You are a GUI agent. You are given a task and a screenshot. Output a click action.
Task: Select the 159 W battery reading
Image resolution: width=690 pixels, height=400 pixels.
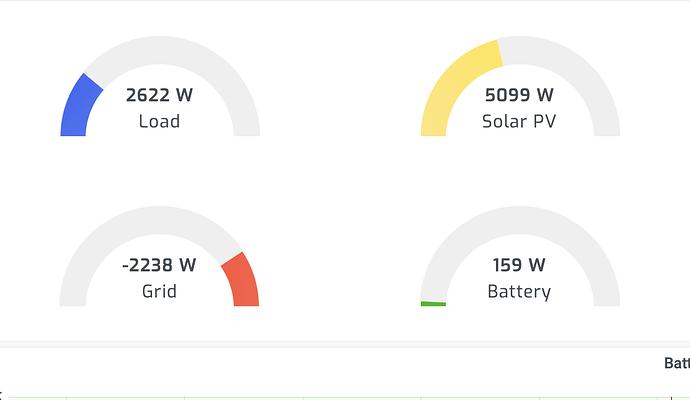click(519, 265)
